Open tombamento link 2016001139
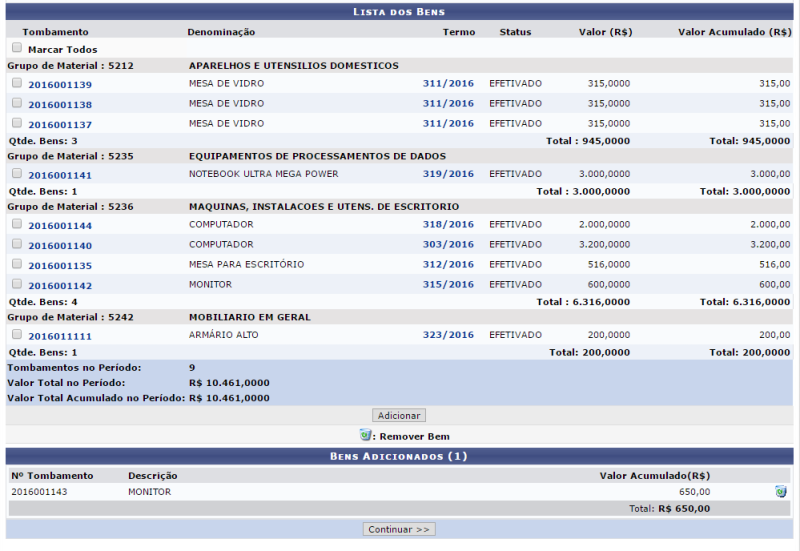The width and height of the screenshot is (800, 551). tap(60, 85)
